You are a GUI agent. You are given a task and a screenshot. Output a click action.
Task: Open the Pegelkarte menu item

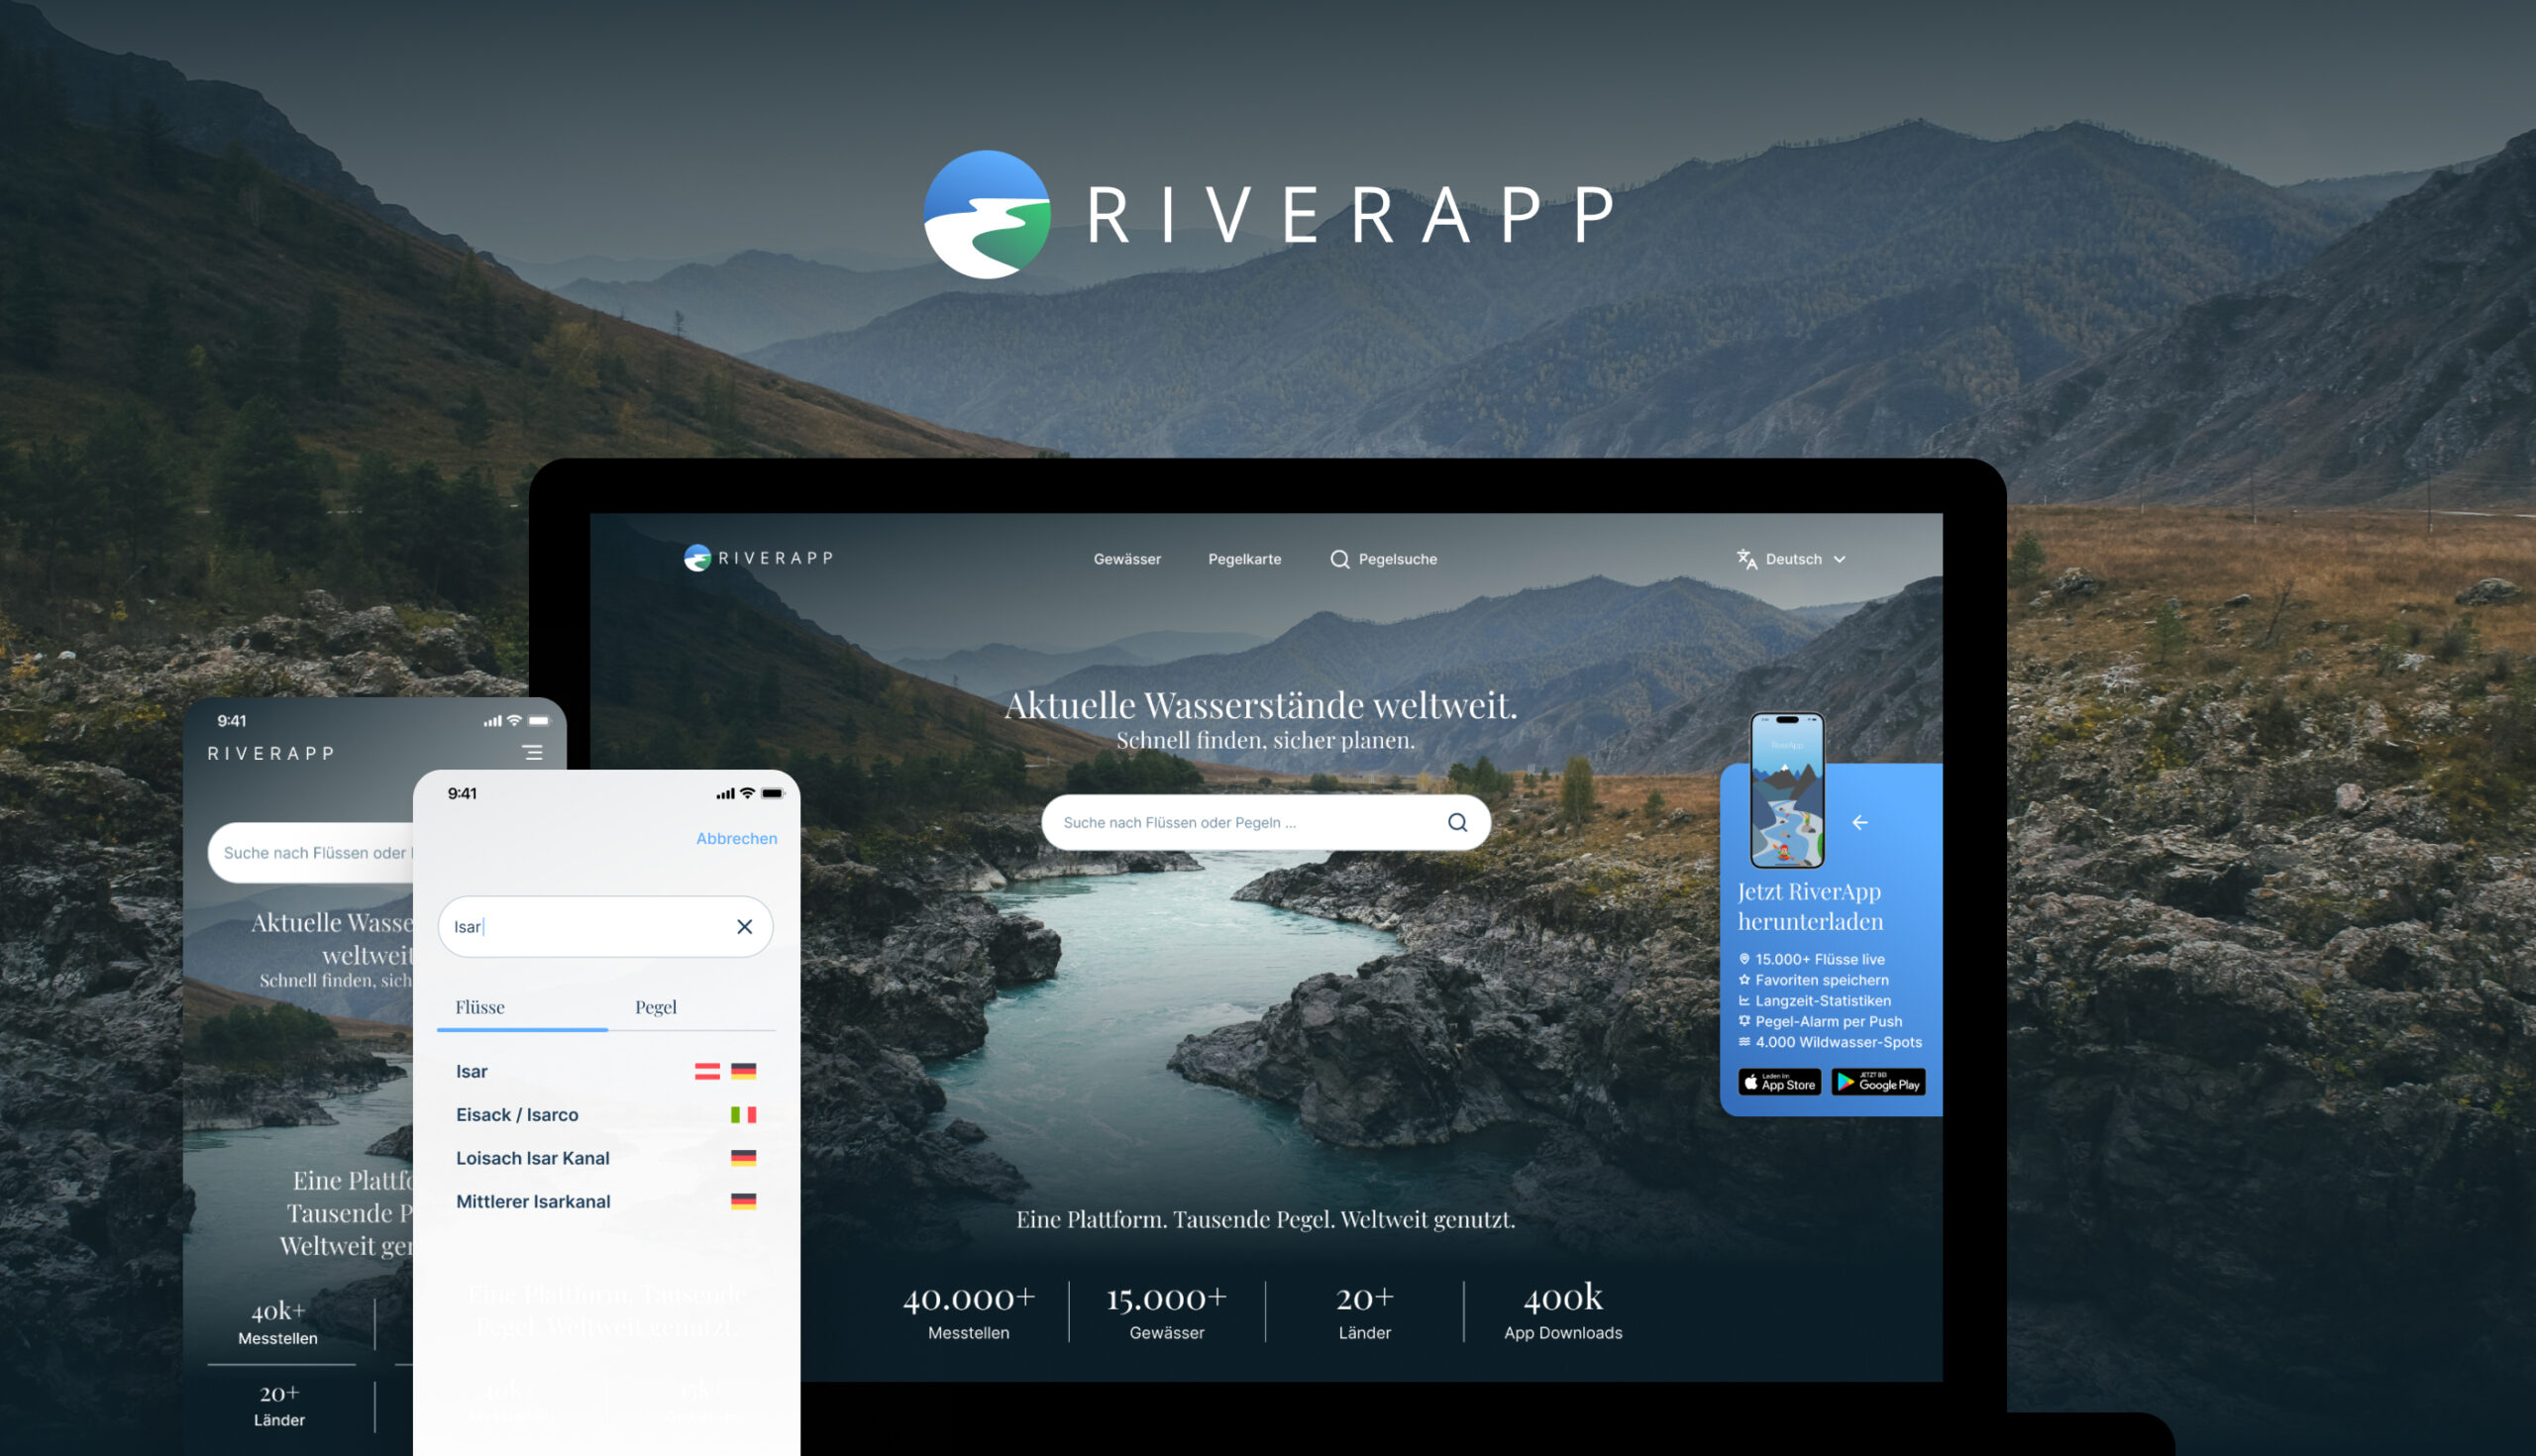coord(1244,559)
